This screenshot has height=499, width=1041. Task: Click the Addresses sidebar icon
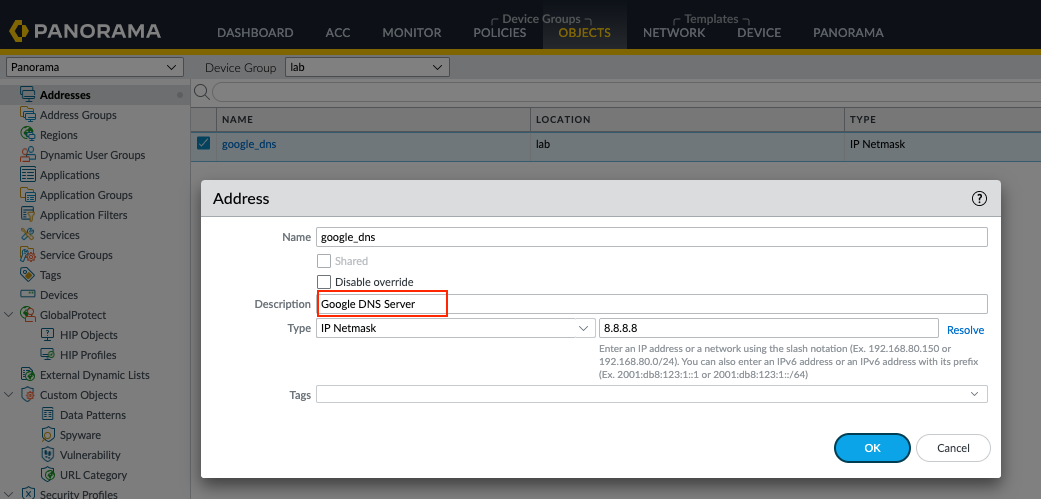point(28,94)
